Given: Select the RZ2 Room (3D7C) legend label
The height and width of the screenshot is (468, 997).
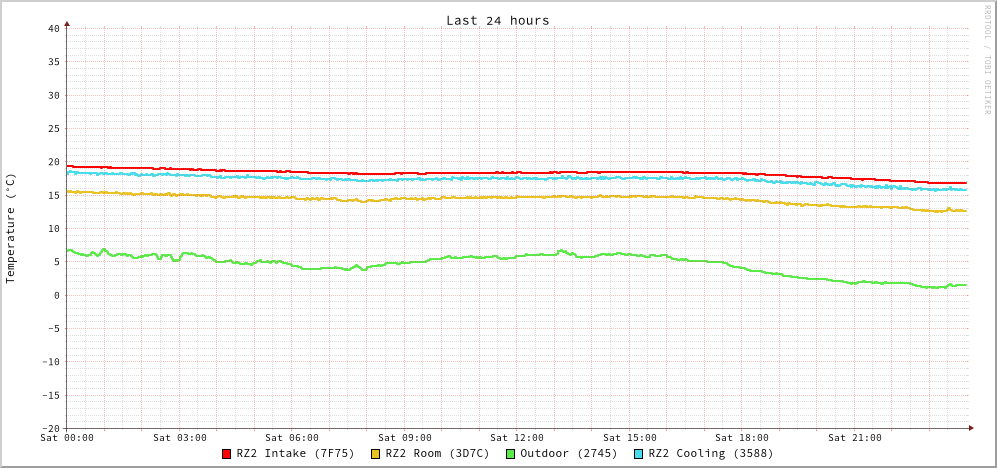Looking at the screenshot, I should tap(437, 453).
